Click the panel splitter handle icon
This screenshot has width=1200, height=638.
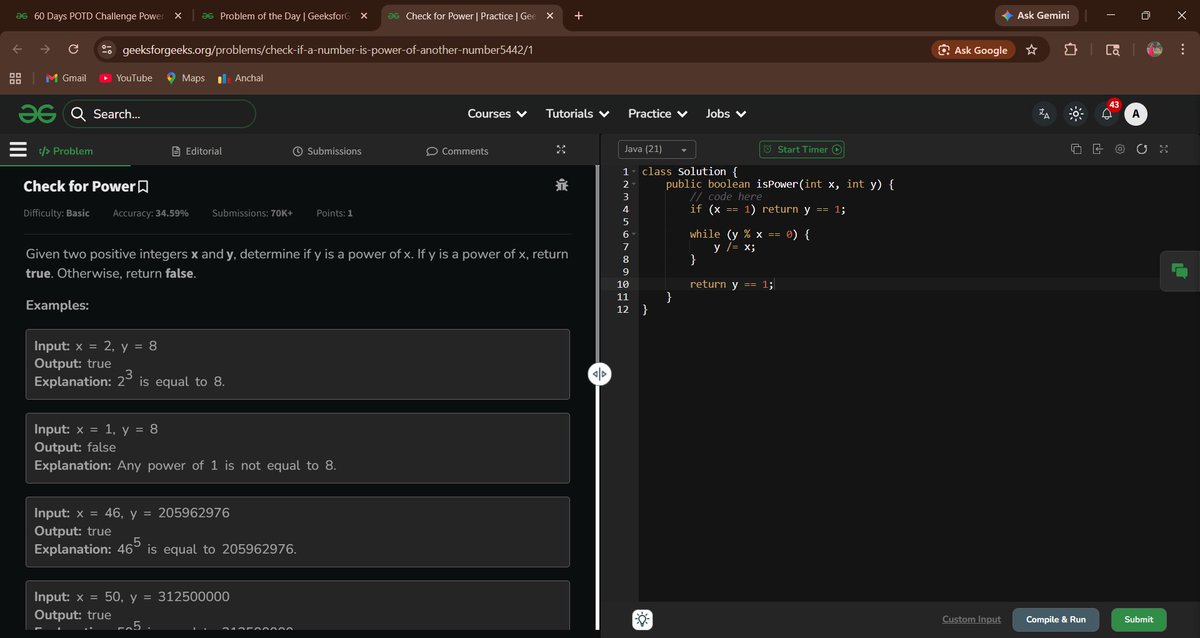point(599,375)
